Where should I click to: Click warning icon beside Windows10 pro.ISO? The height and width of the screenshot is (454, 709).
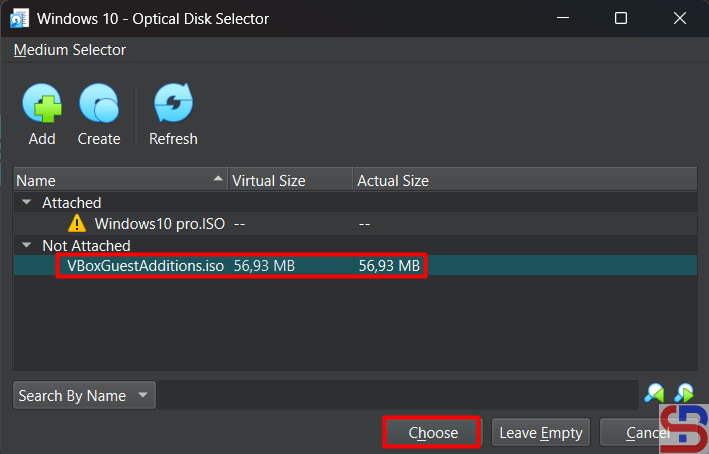tap(78, 224)
